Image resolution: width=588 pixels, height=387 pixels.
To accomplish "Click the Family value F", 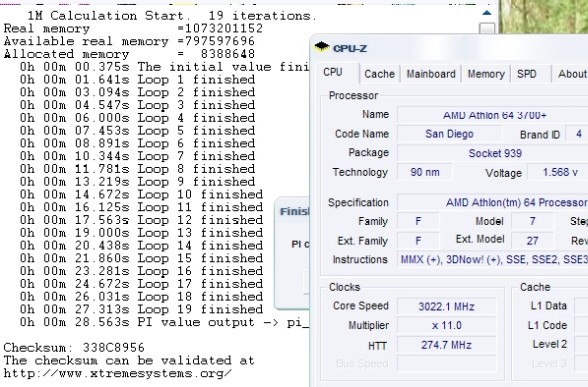I will (x=418, y=221).
